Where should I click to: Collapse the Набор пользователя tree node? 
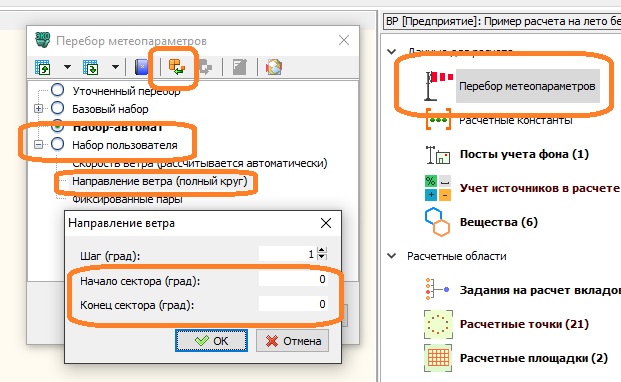38,144
